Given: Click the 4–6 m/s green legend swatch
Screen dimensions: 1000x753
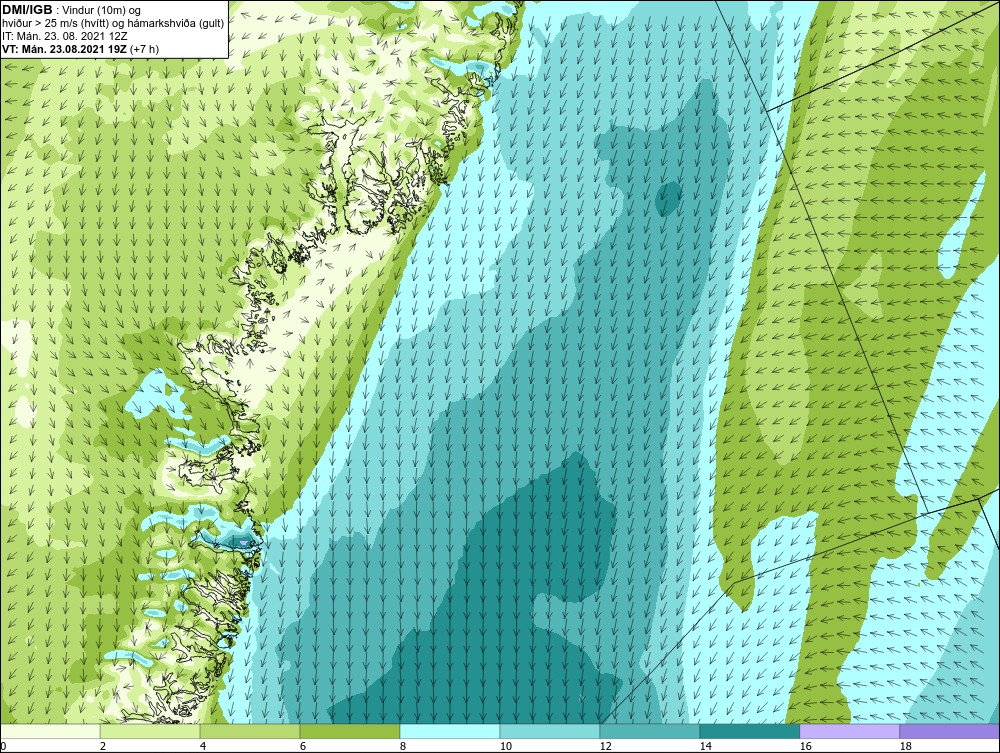Looking at the screenshot, I should point(250,731).
